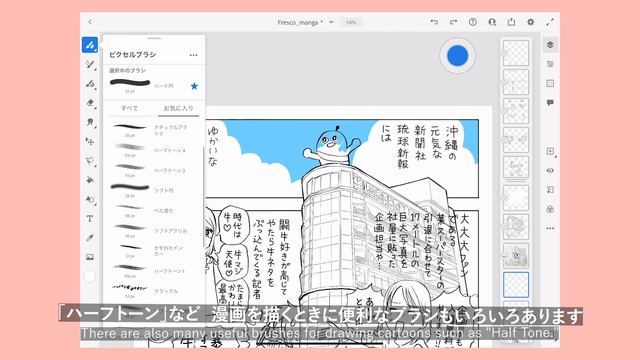Viewport: 640px width, 360px height.
Task: Redo the last action
Action: click(453, 22)
